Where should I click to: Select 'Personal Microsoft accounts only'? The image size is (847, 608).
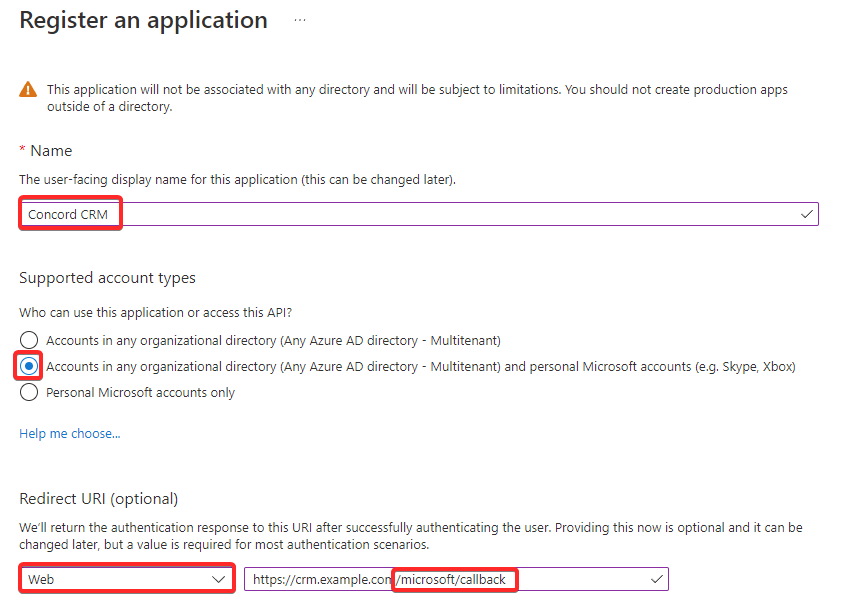pos(28,392)
